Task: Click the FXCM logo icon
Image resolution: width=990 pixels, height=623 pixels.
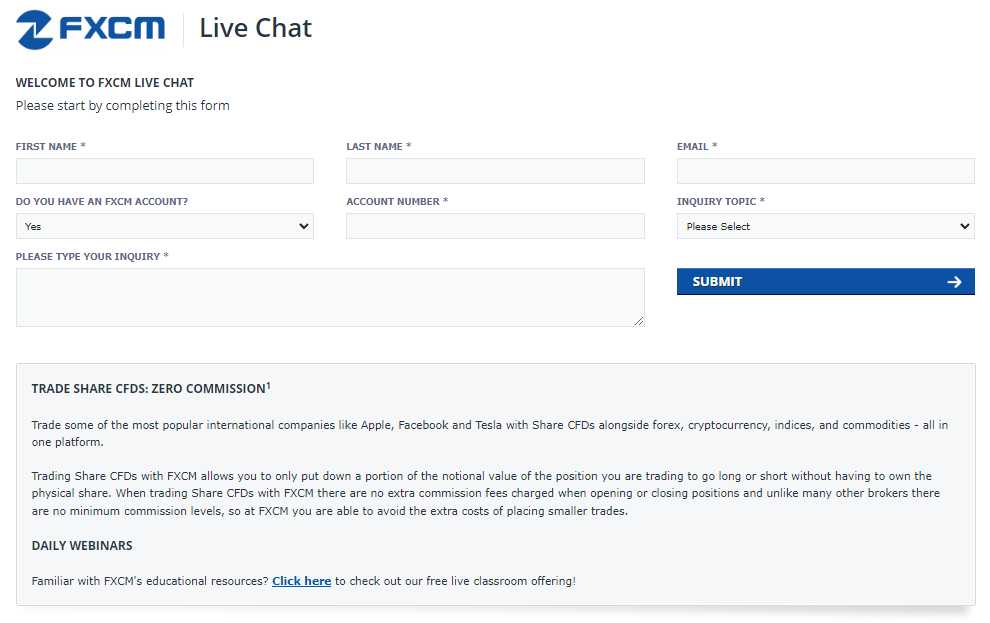Action: pos(34,30)
